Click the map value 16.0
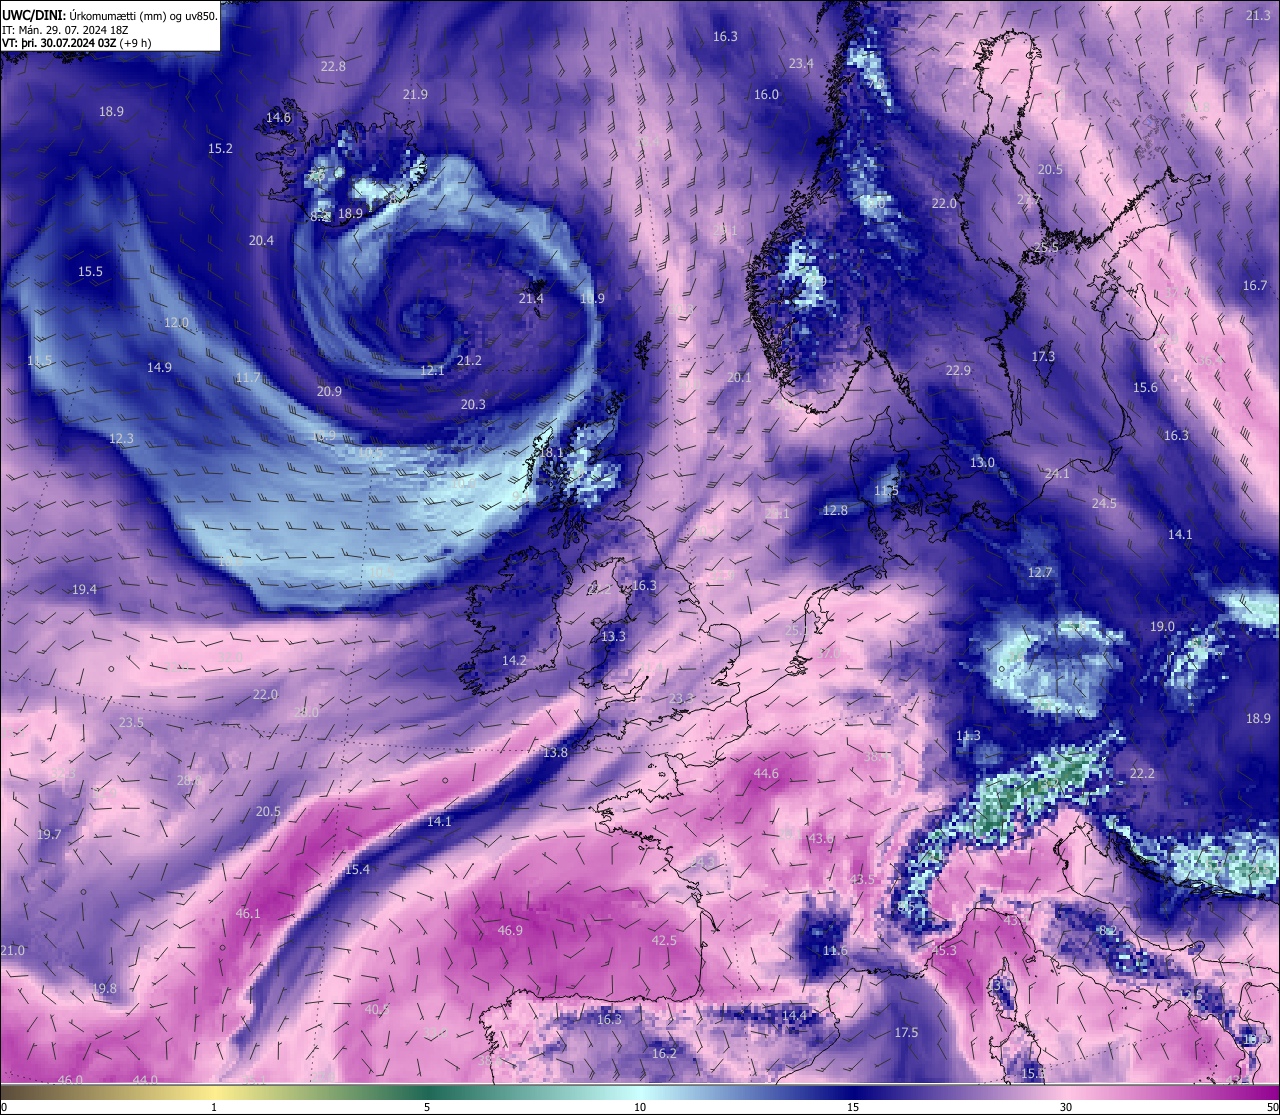 pos(766,95)
